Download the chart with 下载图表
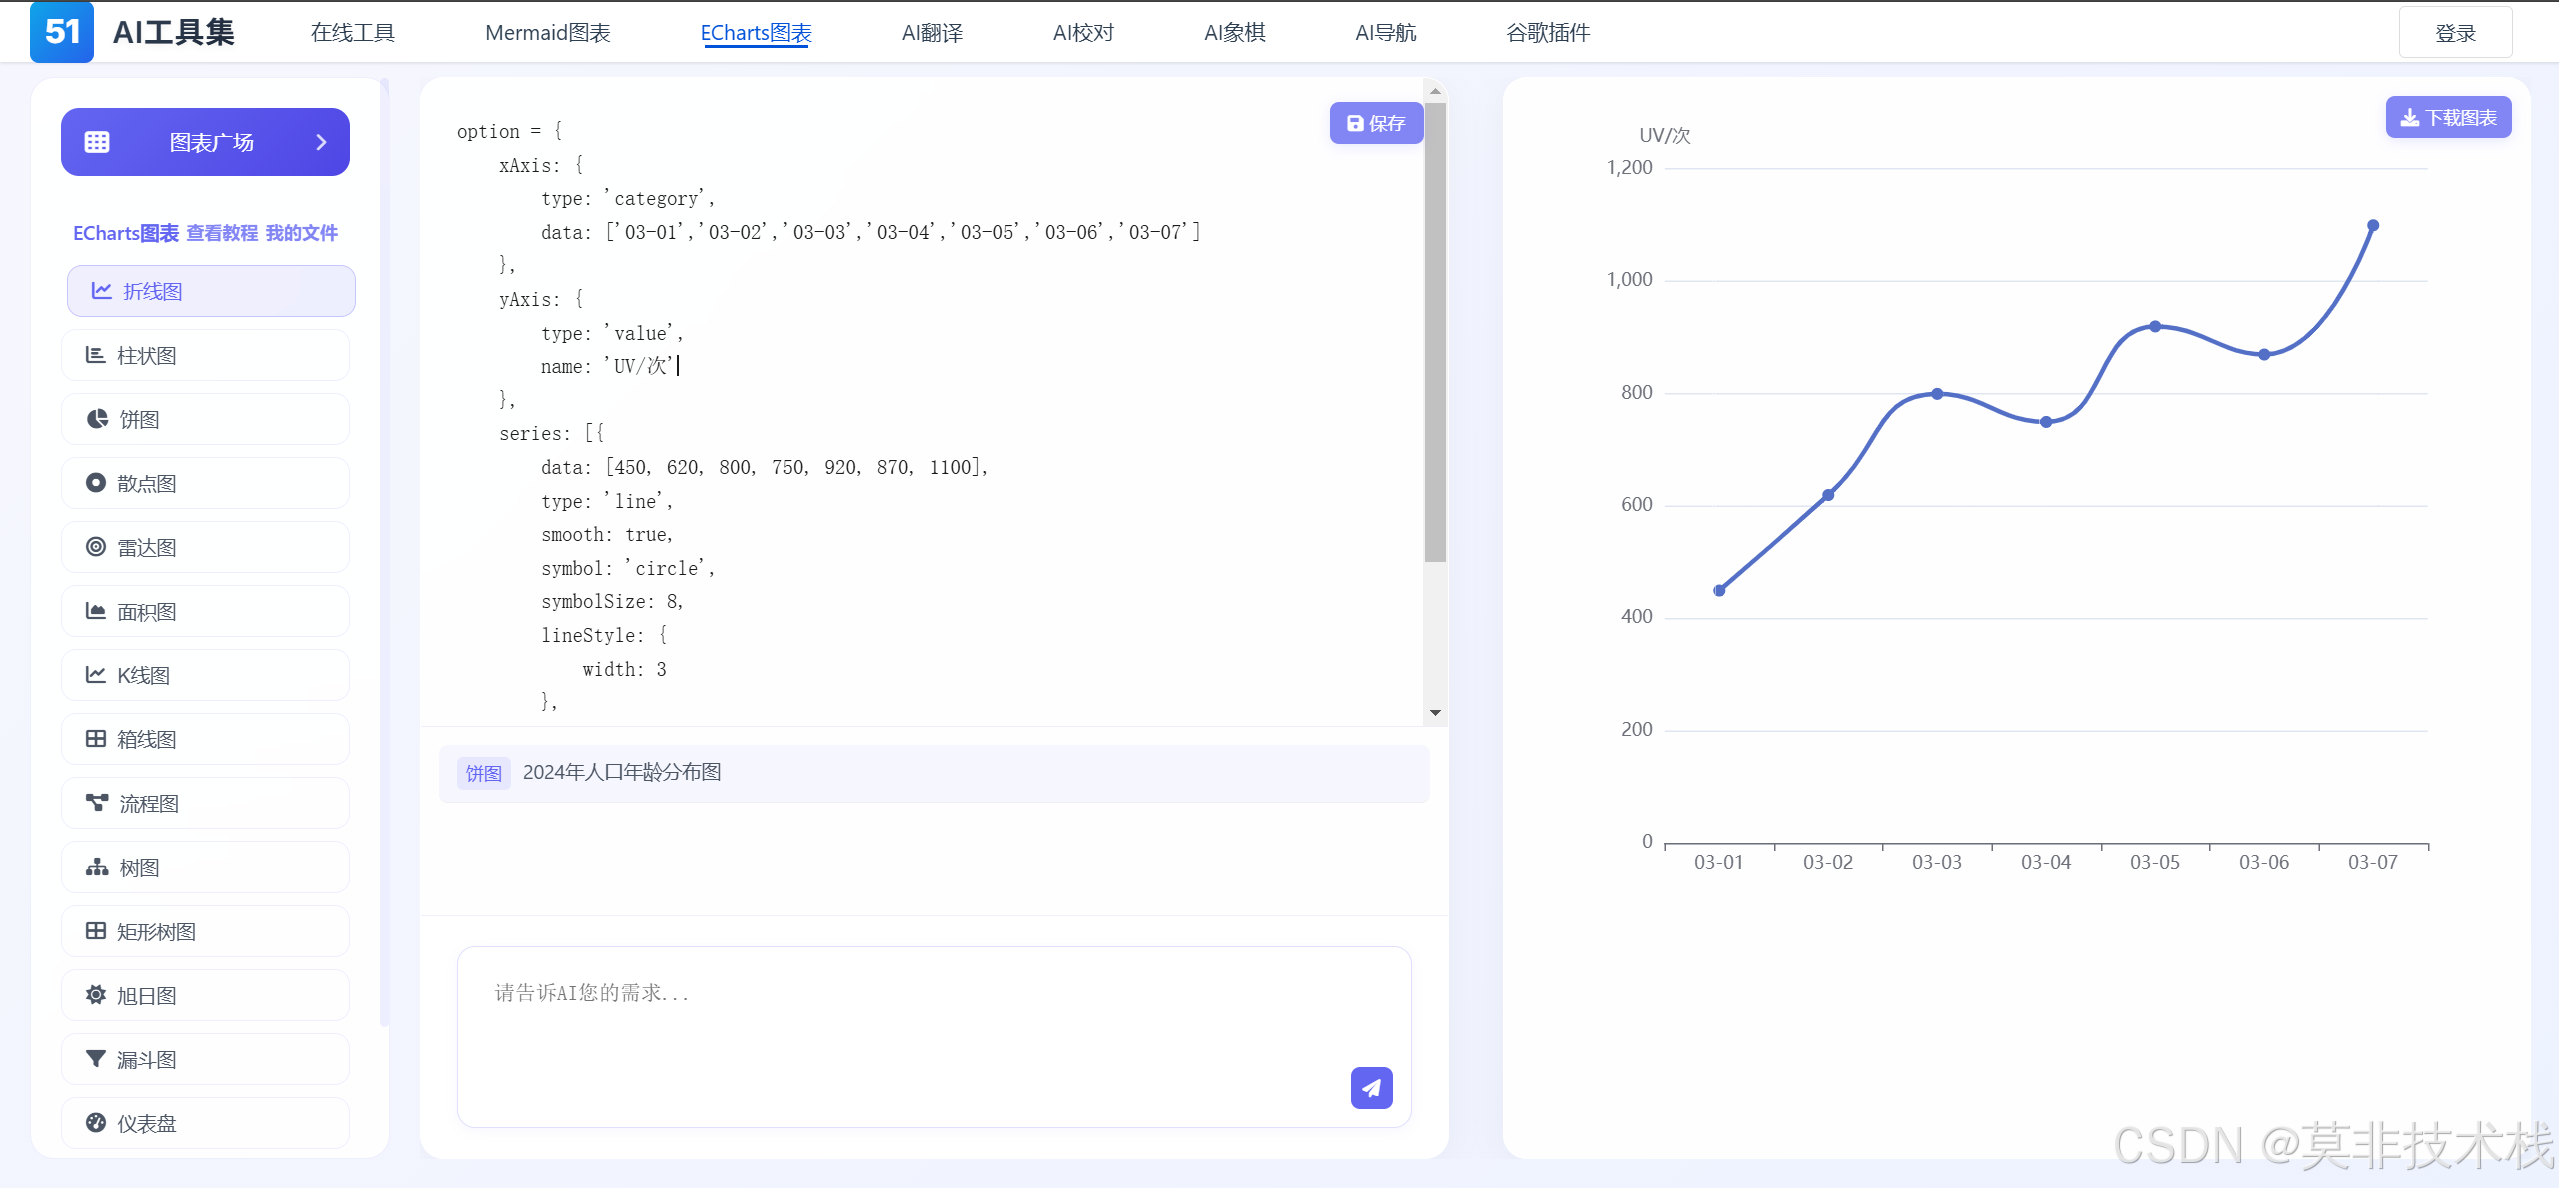Image resolution: width=2559 pixels, height=1188 pixels. (x=2447, y=118)
